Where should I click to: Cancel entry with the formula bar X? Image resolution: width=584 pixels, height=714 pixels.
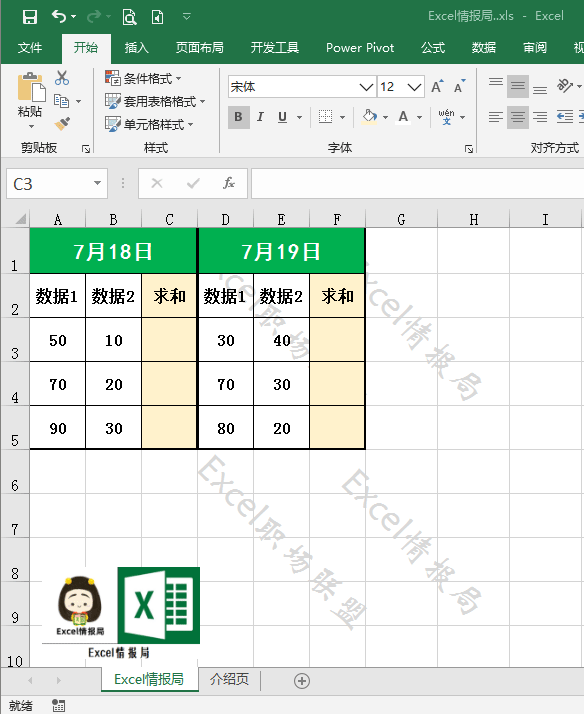[x=157, y=183]
